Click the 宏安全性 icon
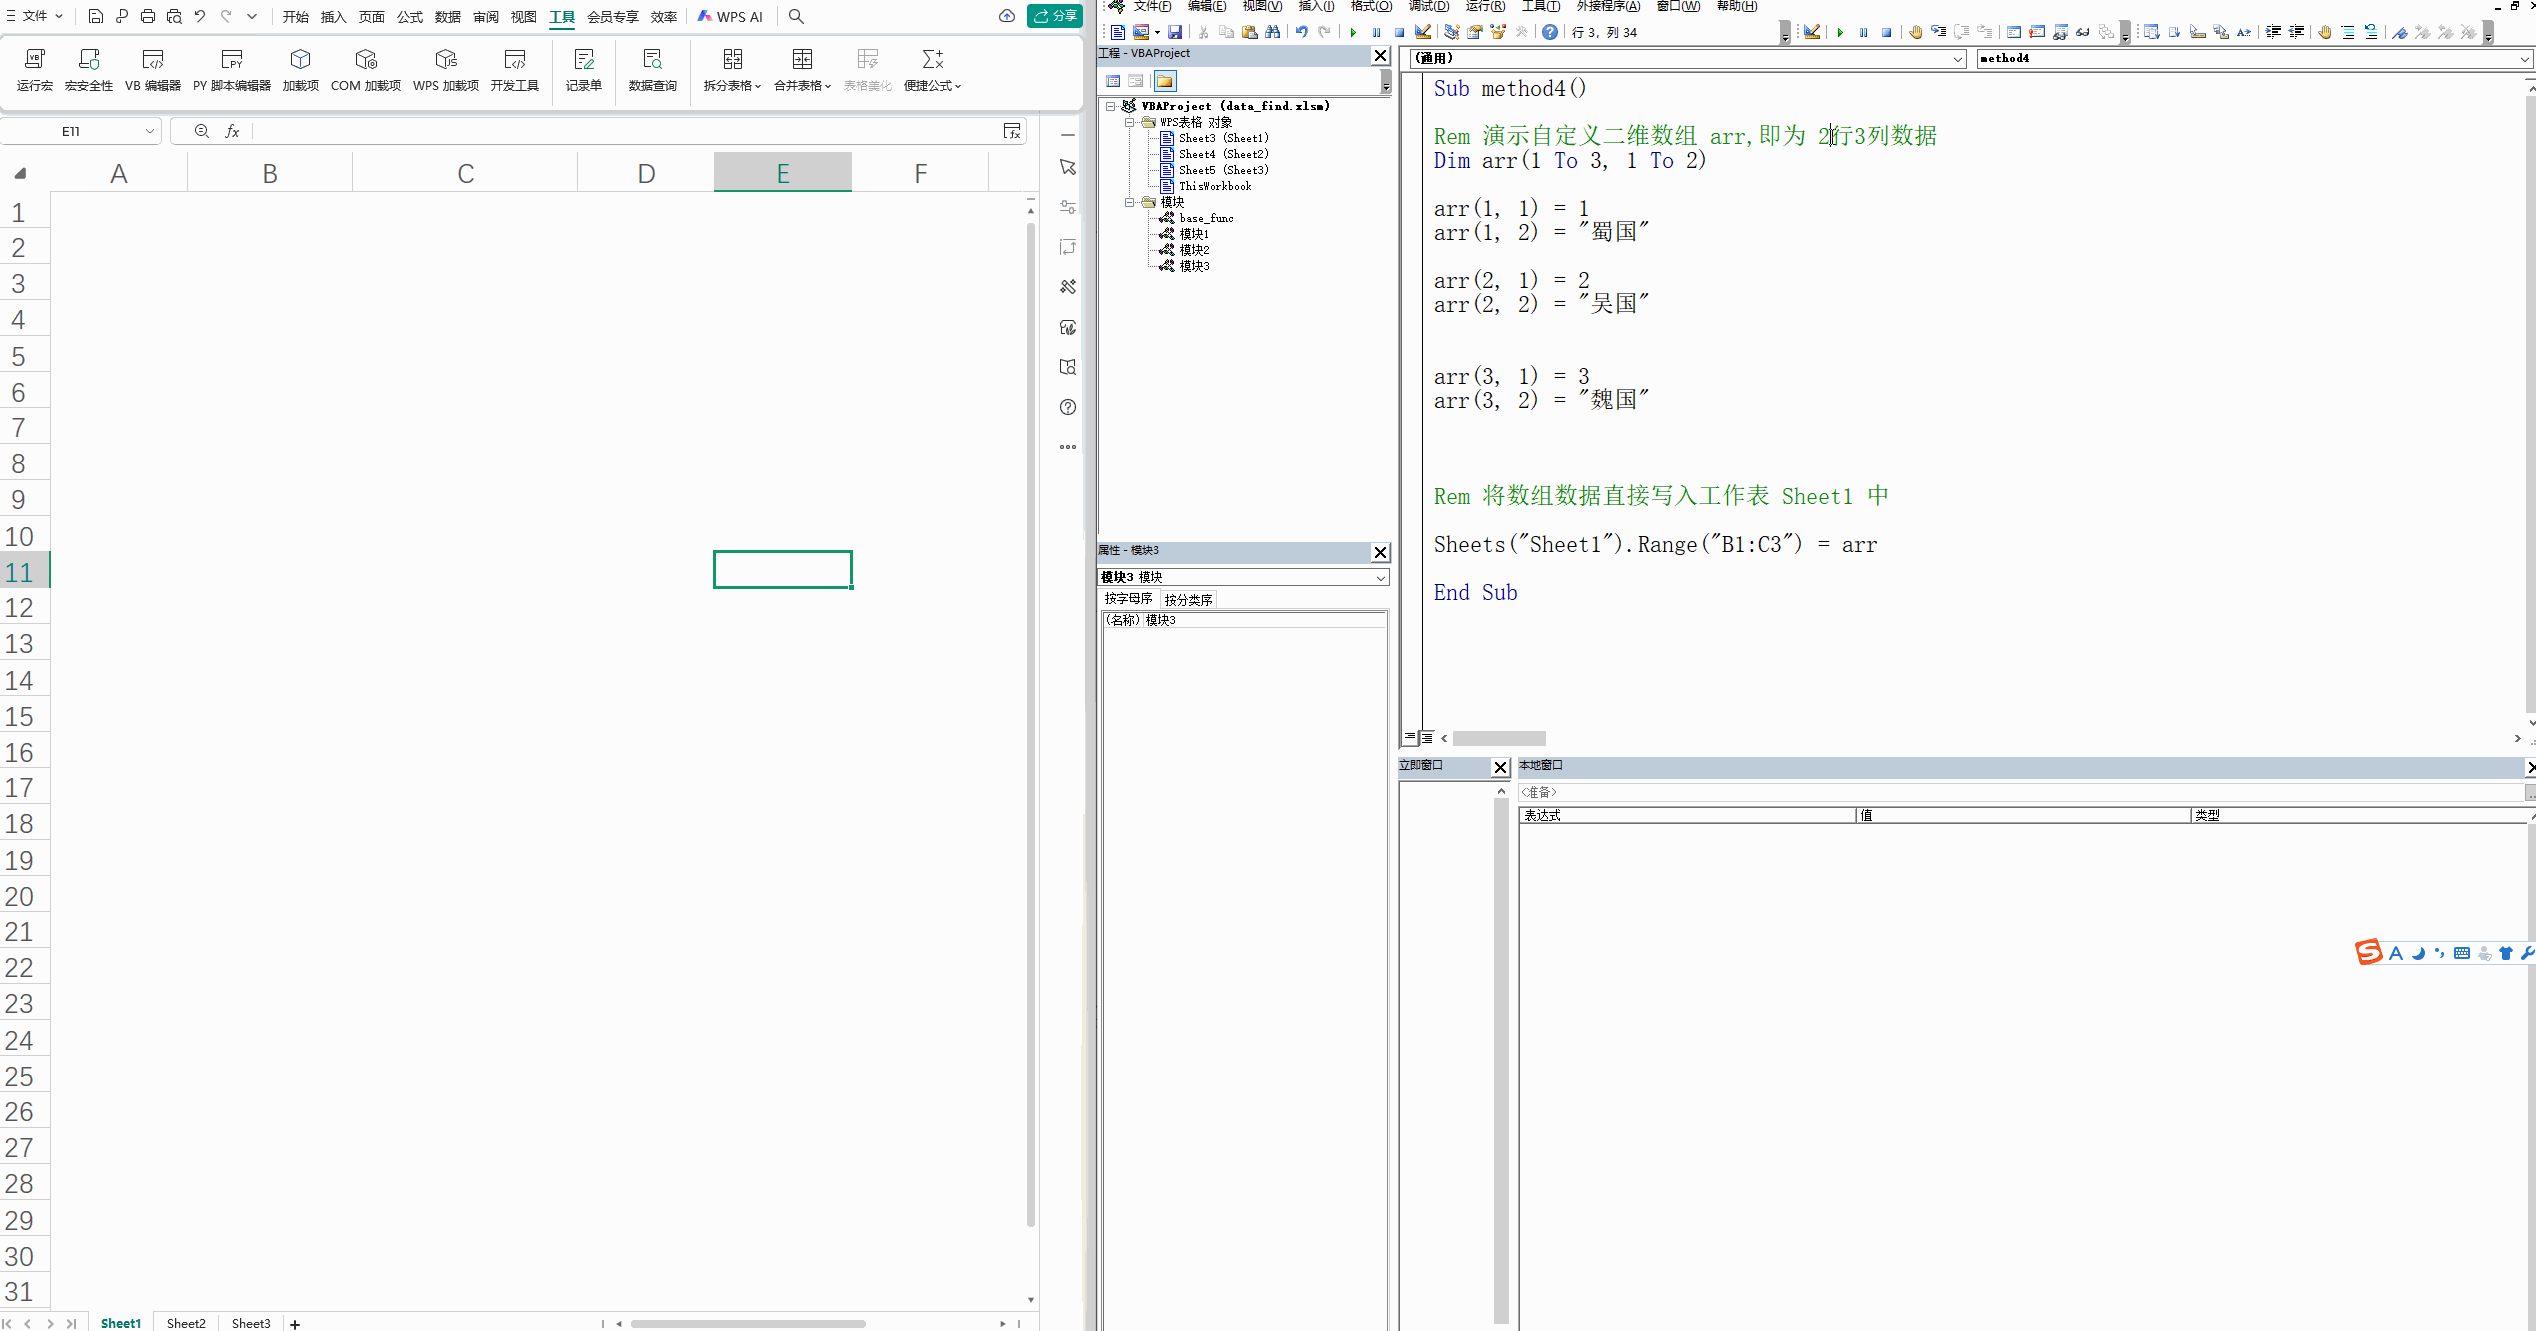The image size is (2536, 1331). pyautogui.click(x=89, y=70)
